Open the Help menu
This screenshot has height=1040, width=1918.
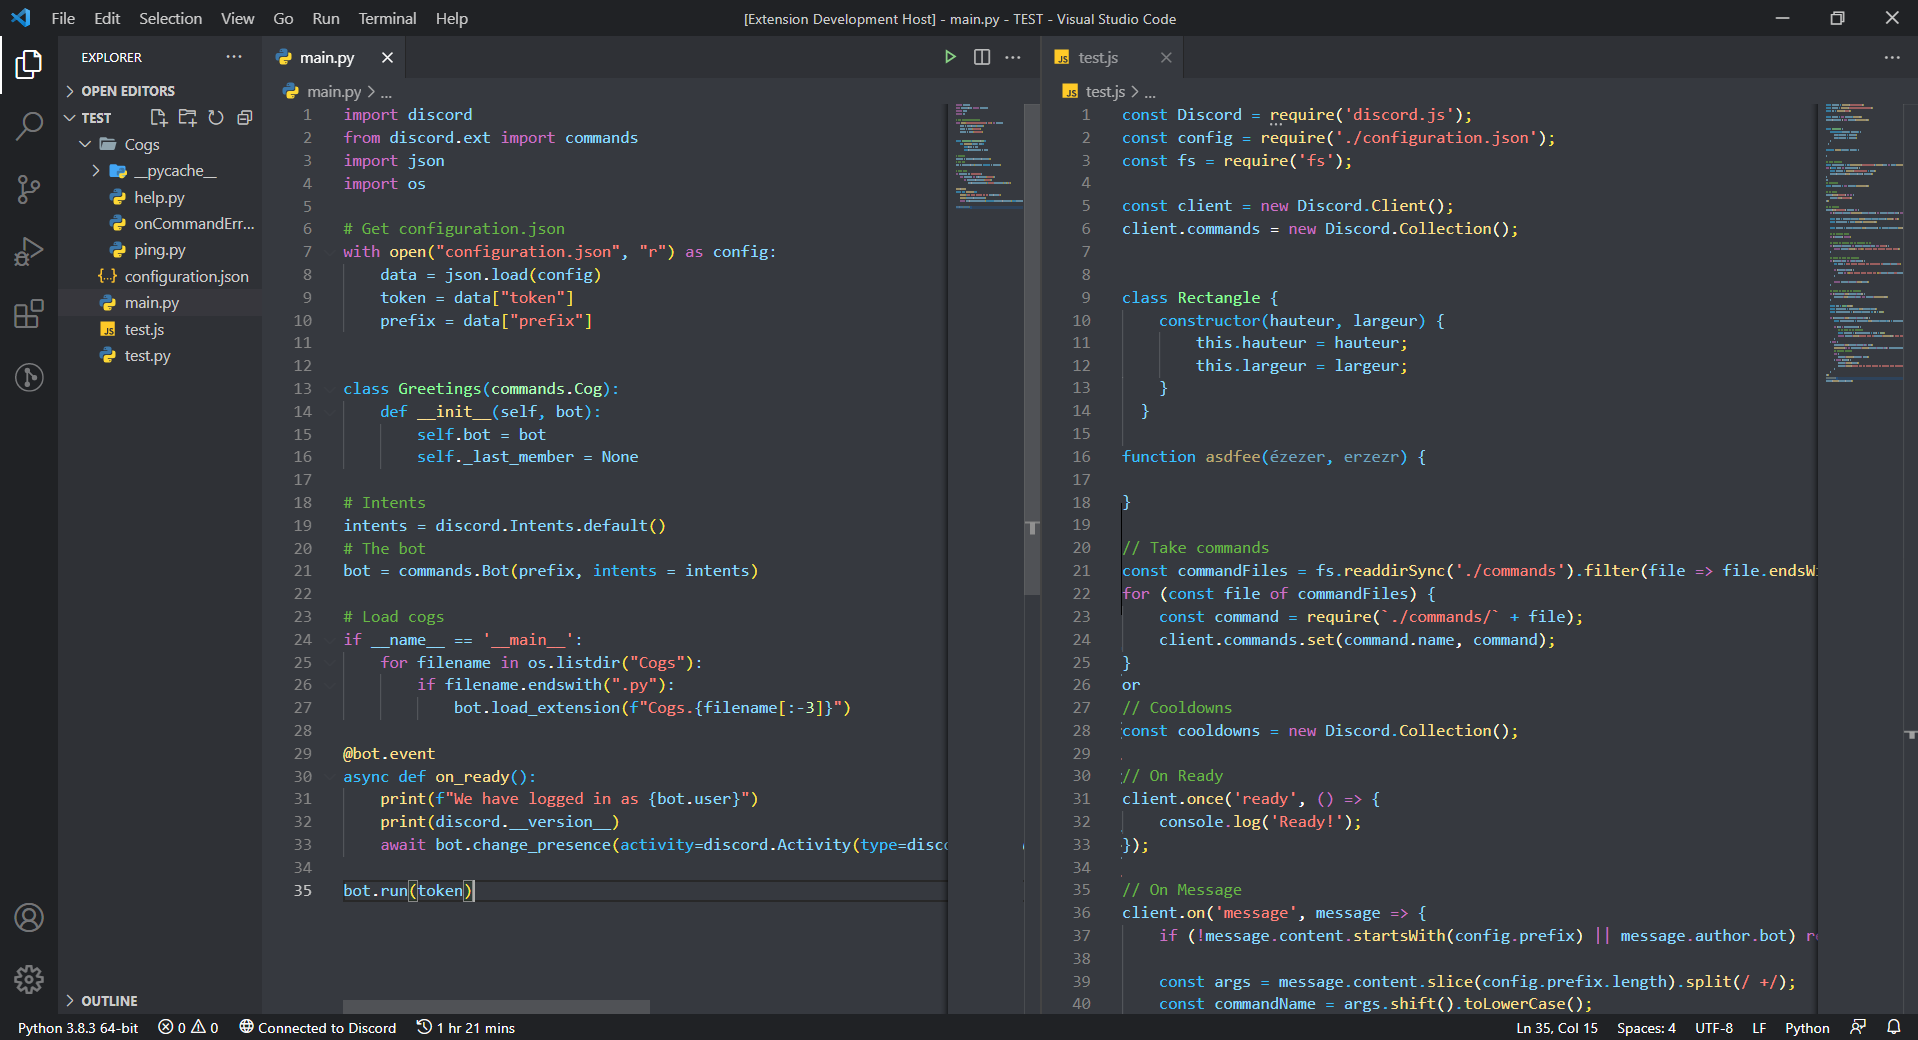452,19
